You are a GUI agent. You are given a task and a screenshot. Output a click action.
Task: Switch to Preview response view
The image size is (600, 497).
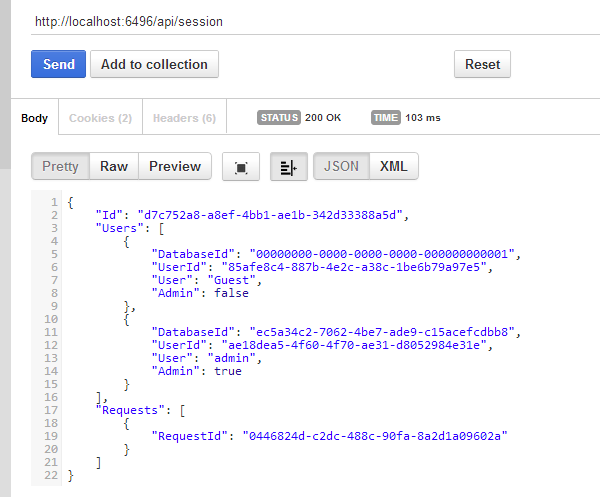175,166
